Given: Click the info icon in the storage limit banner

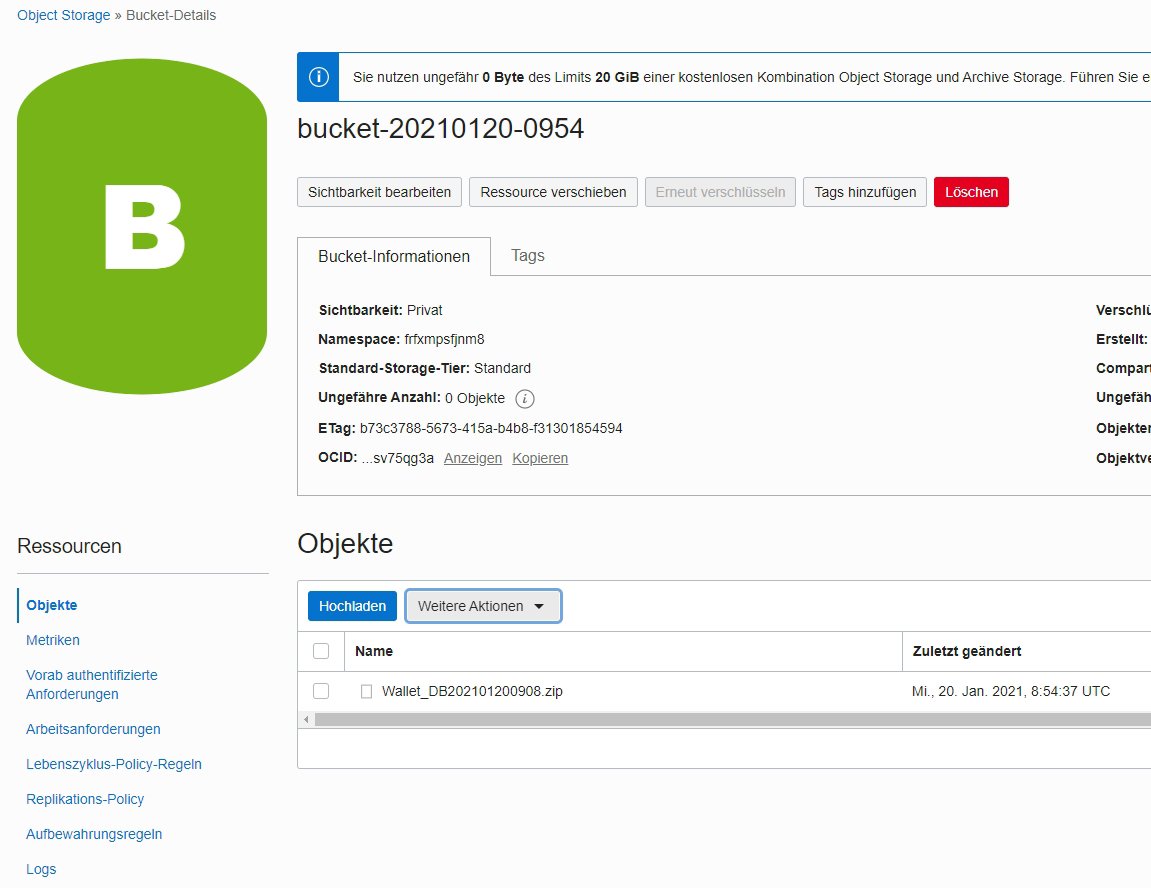Looking at the screenshot, I should (x=317, y=77).
